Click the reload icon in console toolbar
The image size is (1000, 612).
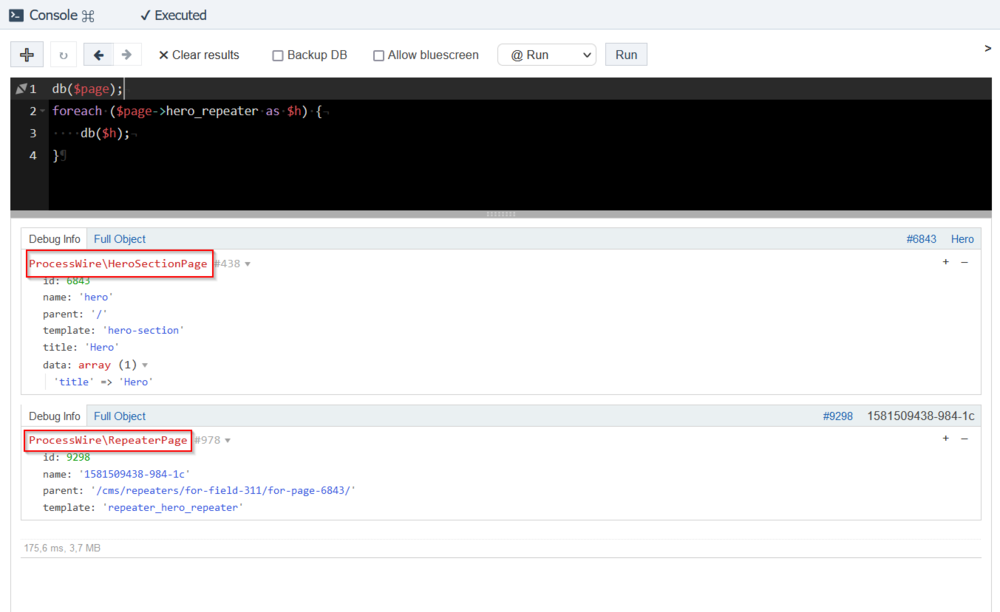64,55
